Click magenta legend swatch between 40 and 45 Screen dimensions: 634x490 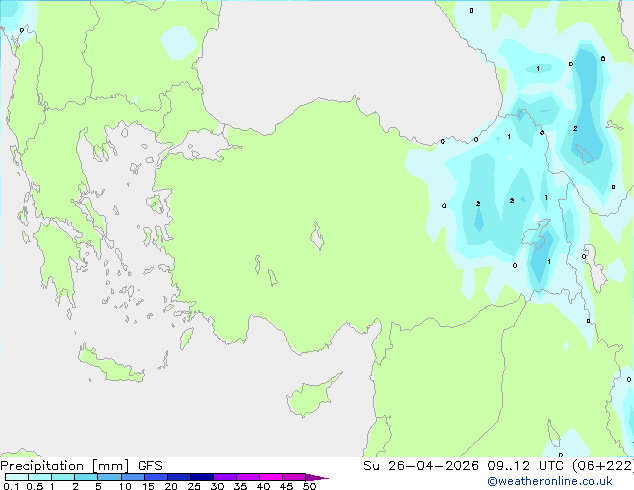click(x=271, y=477)
